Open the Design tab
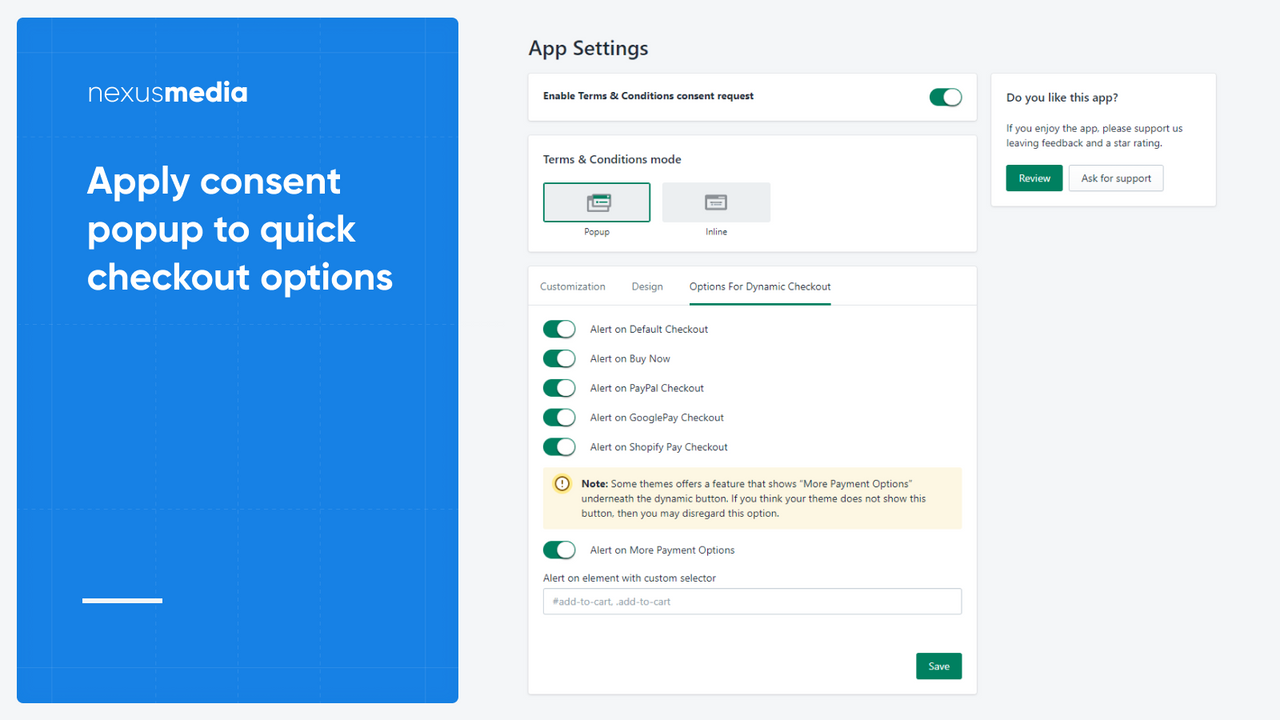The height and width of the screenshot is (720, 1280). click(x=647, y=286)
